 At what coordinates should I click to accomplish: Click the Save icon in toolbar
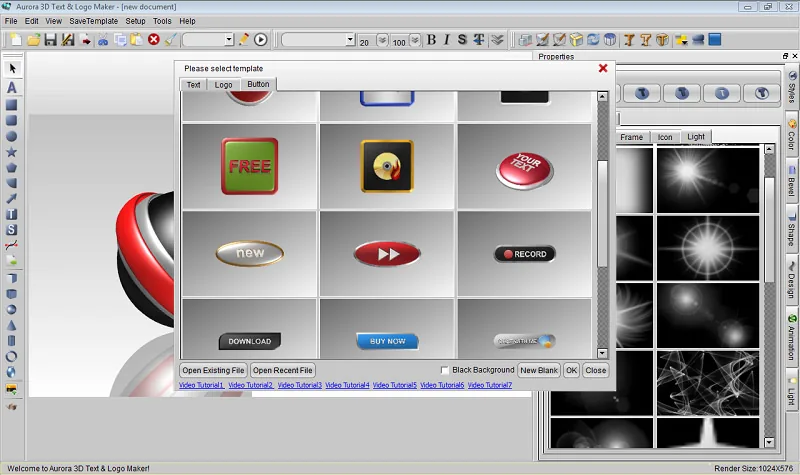click(x=51, y=40)
